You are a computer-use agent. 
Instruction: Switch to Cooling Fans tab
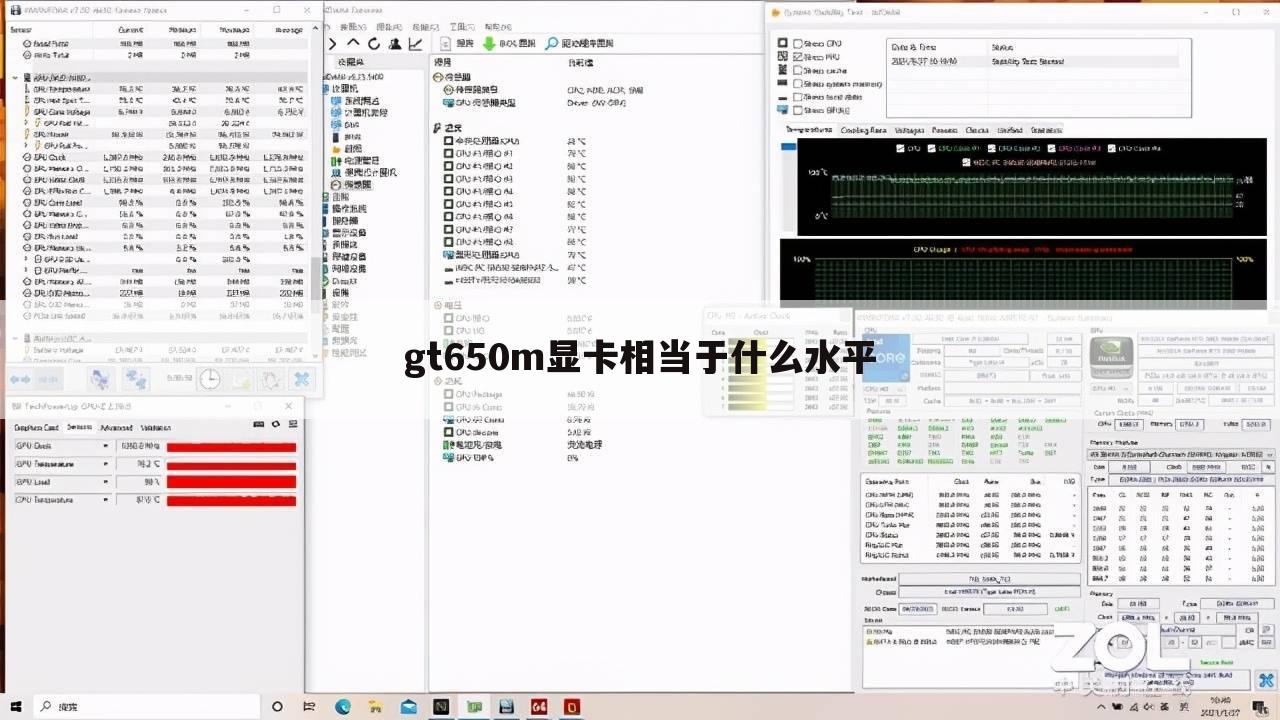(863, 130)
